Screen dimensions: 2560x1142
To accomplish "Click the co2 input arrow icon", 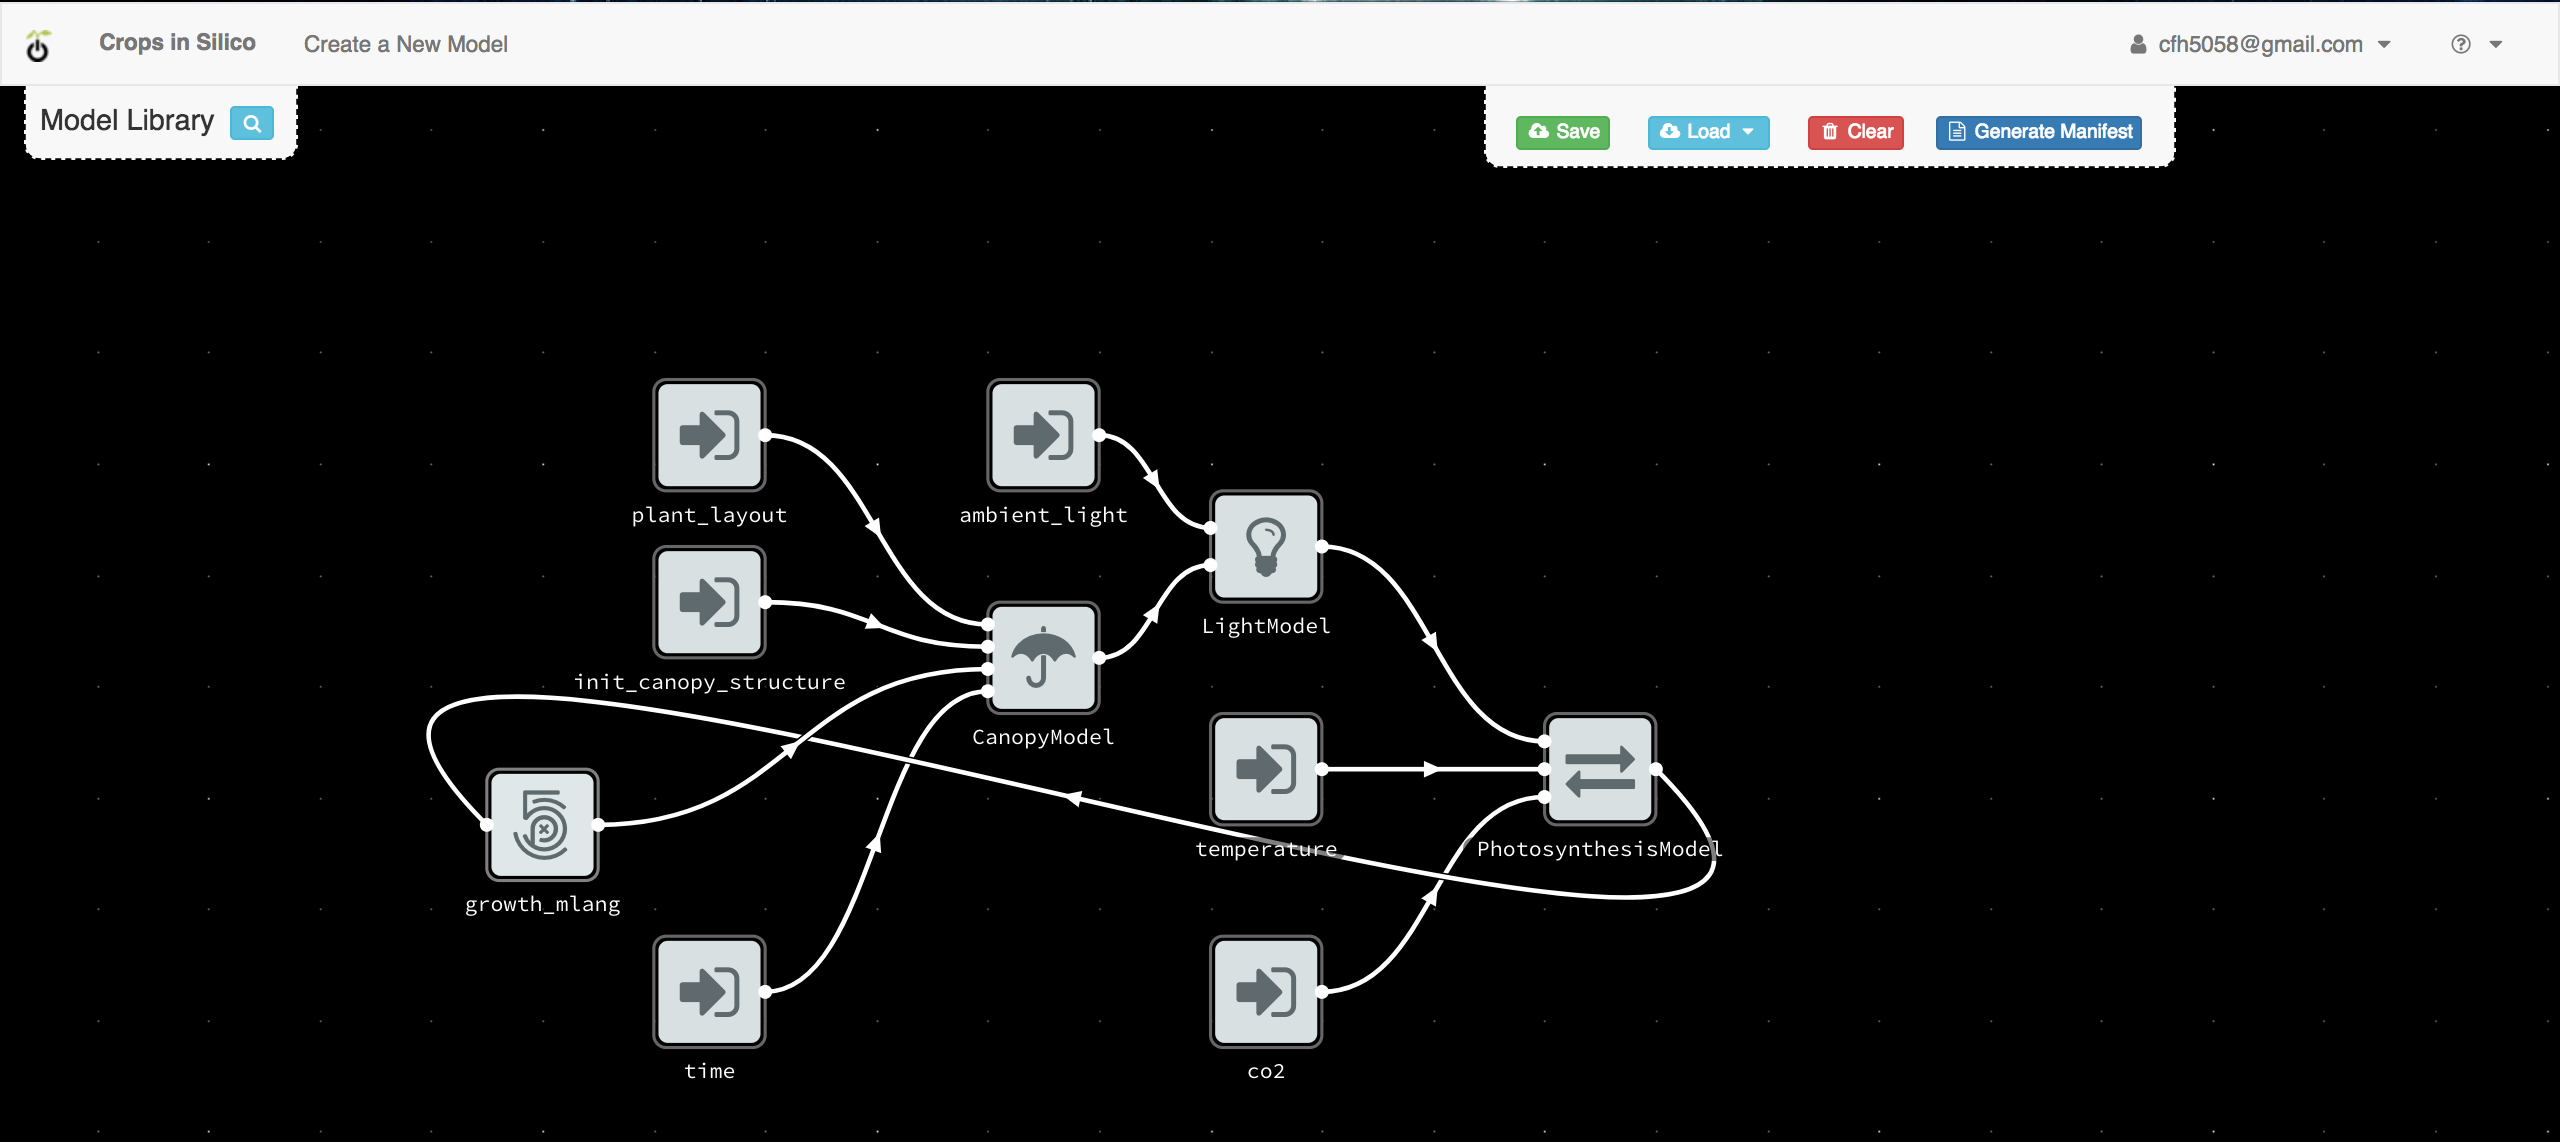I will (x=1265, y=992).
